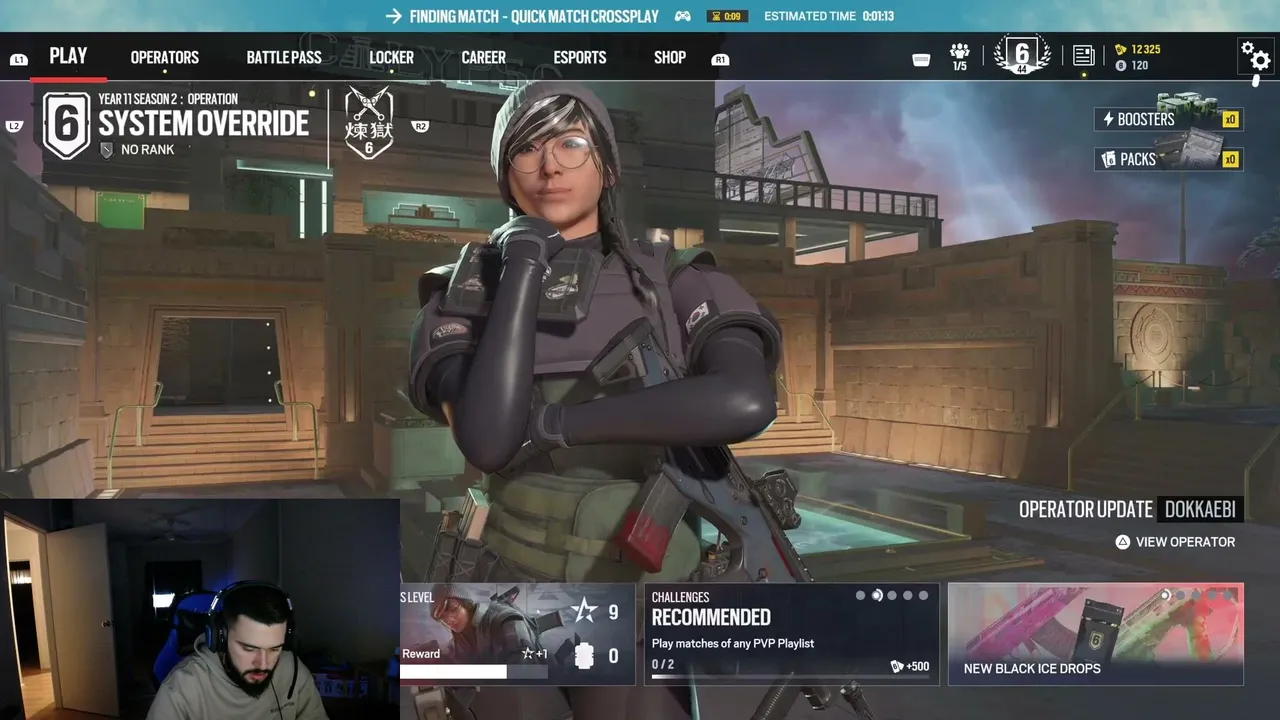The width and height of the screenshot is (1280, 720).
Task: Click the No Rank shield icon
Action: tap(107, 150)
